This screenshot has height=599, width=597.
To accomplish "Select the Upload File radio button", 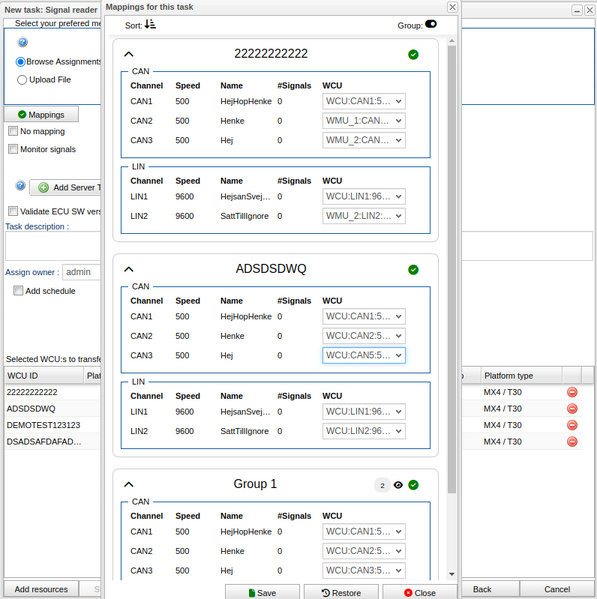I will (22, 80).
